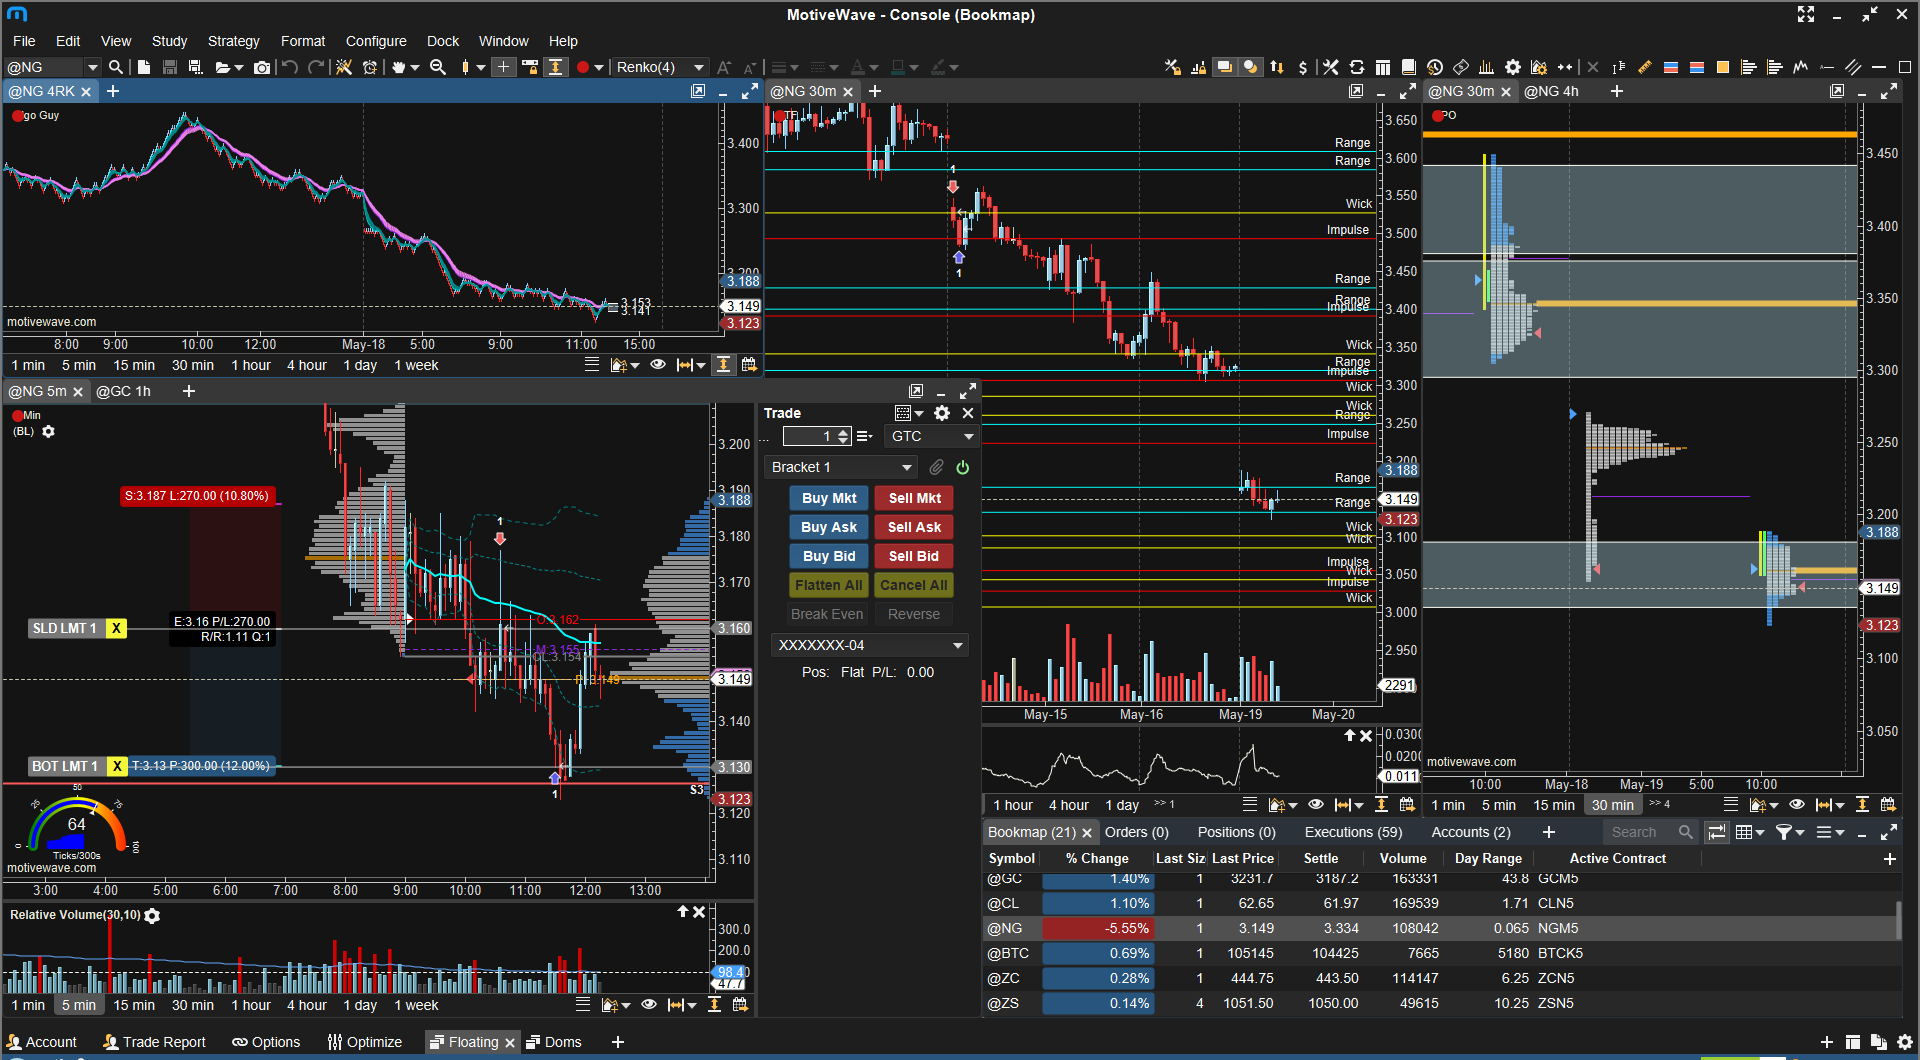The width and height of the screenshot is (1920, 1060).
Task: Open the Strategy menu
Action: click(233, 41)
